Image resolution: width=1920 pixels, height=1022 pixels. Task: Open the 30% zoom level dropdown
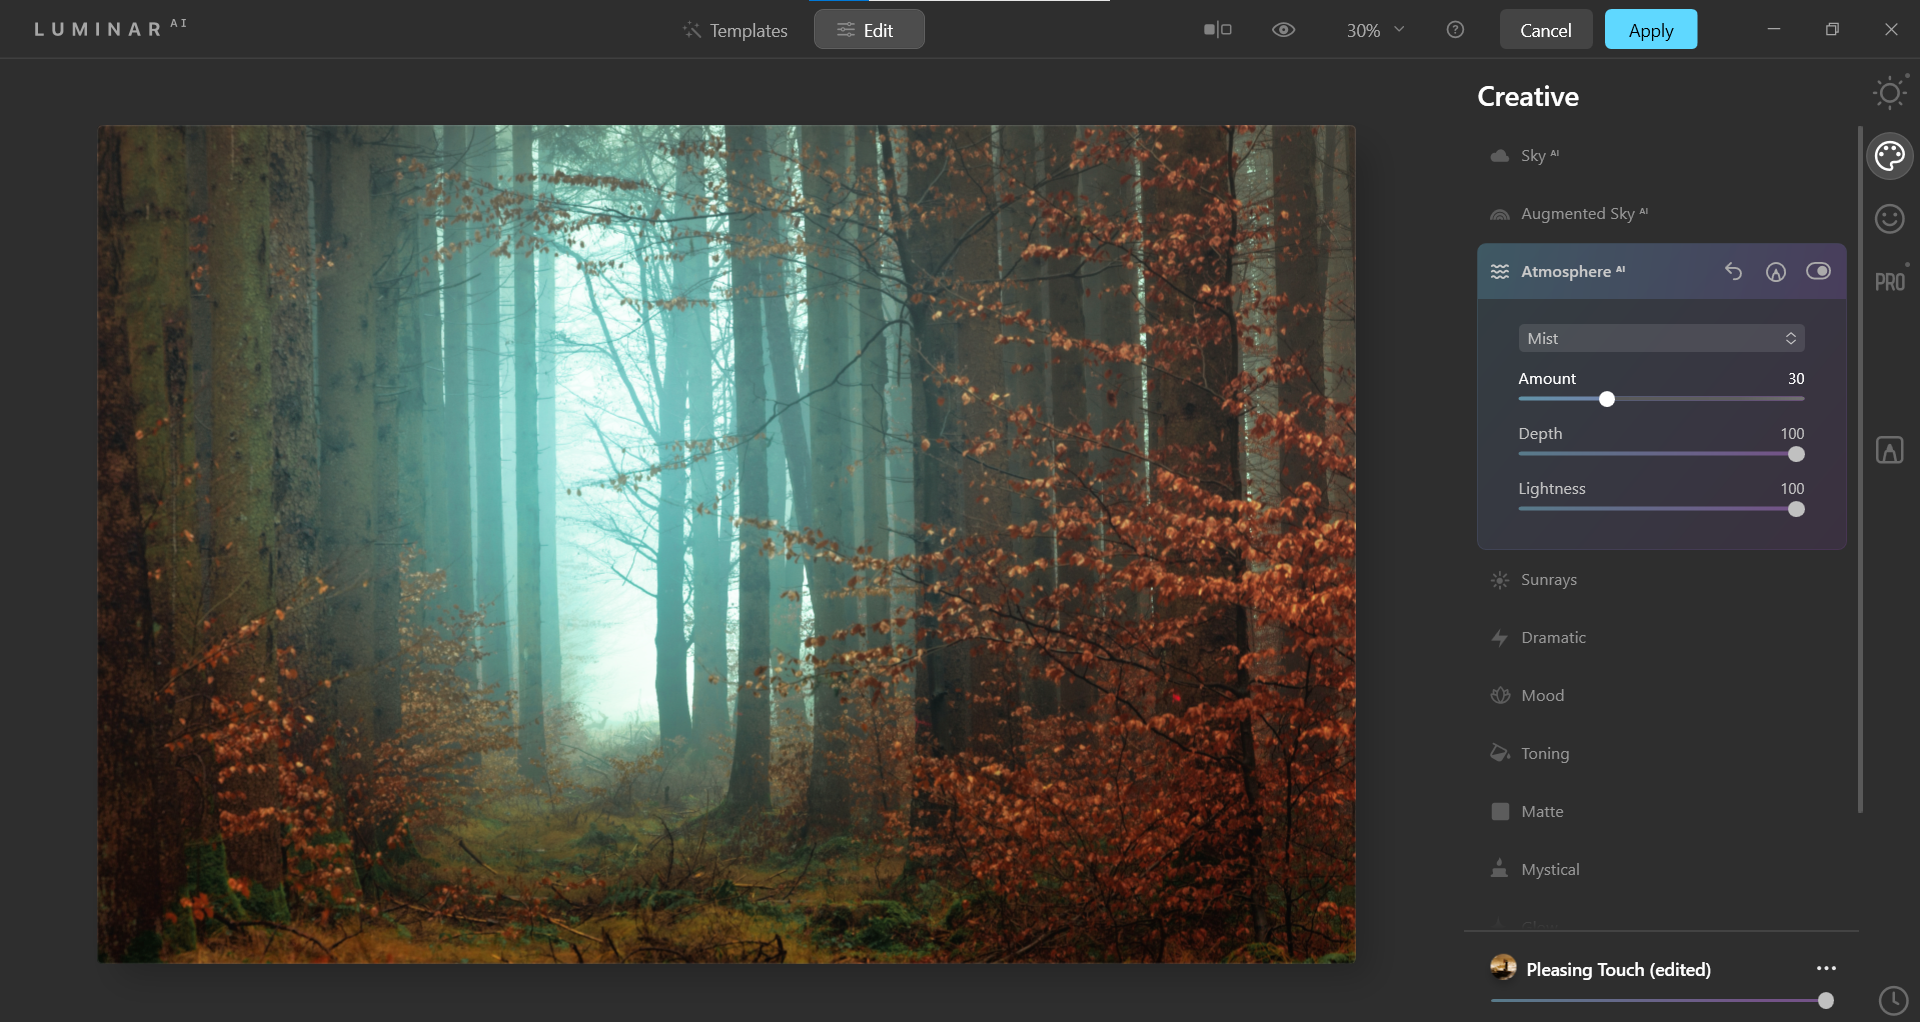(x=1375, y=30)
